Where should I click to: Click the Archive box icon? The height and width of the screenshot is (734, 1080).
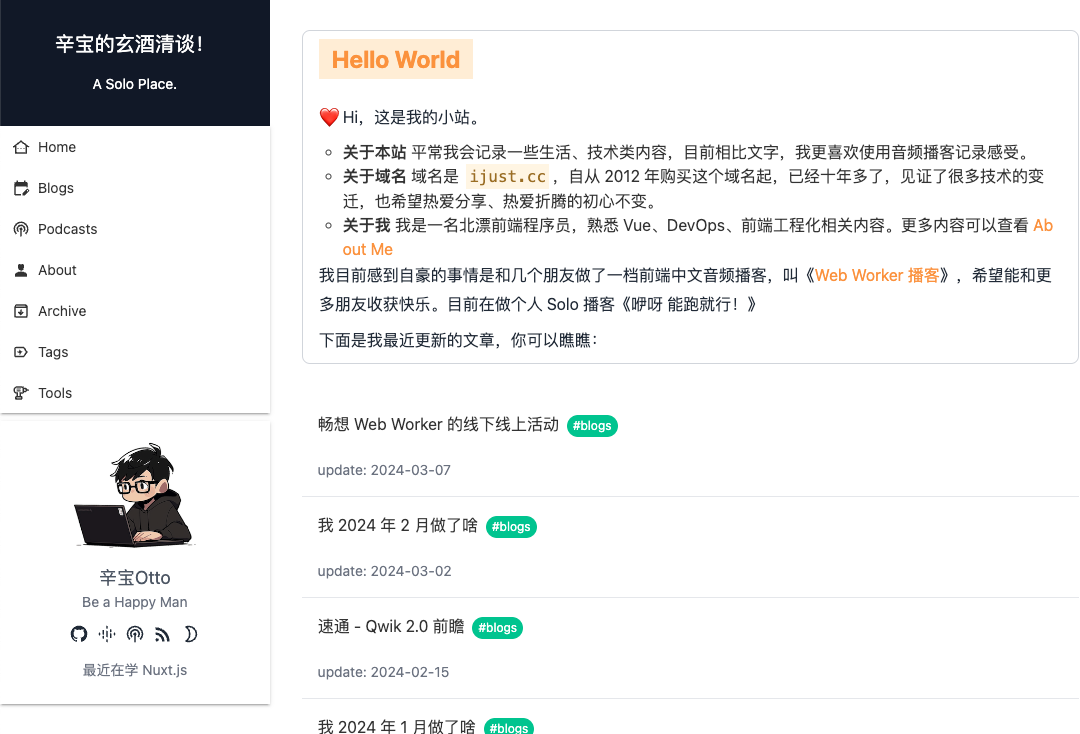(x=21, y=311)
